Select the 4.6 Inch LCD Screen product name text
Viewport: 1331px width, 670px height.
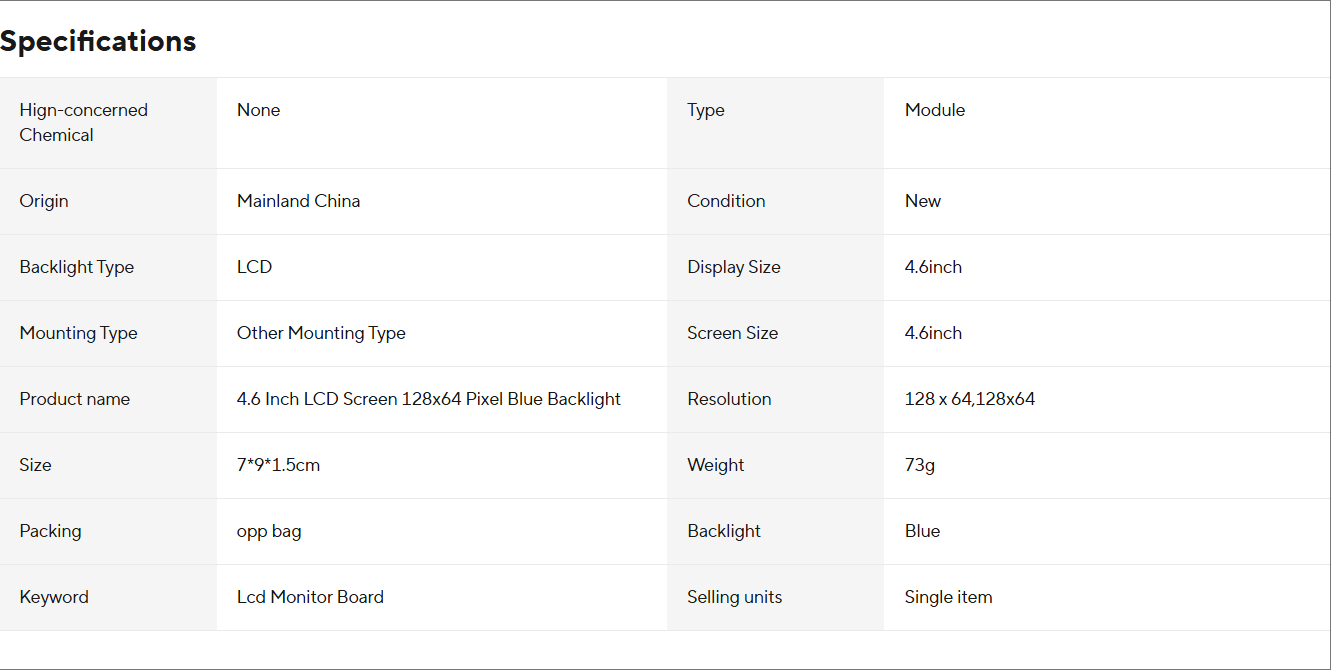pyautogui.click(x=428, y=399)
